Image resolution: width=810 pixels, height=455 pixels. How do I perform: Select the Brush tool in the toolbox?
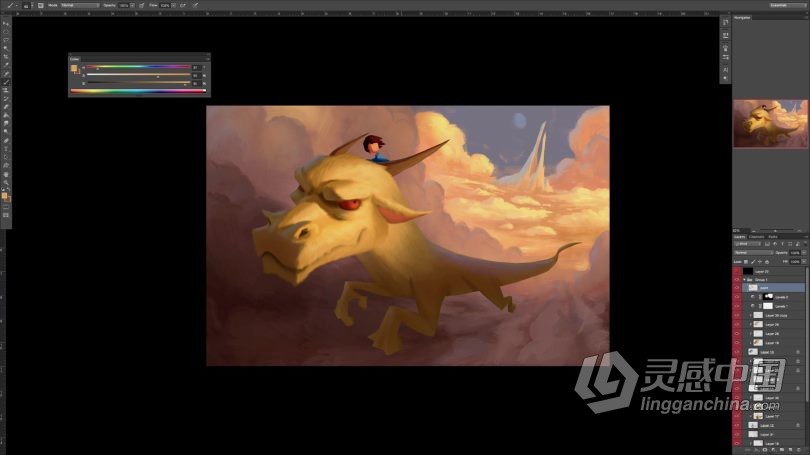pyautogui.click(x=6, y=82)
